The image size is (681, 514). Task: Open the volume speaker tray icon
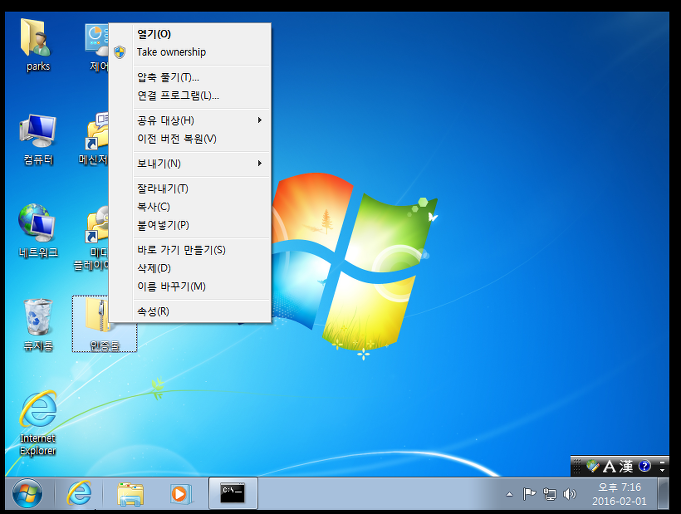569,494
